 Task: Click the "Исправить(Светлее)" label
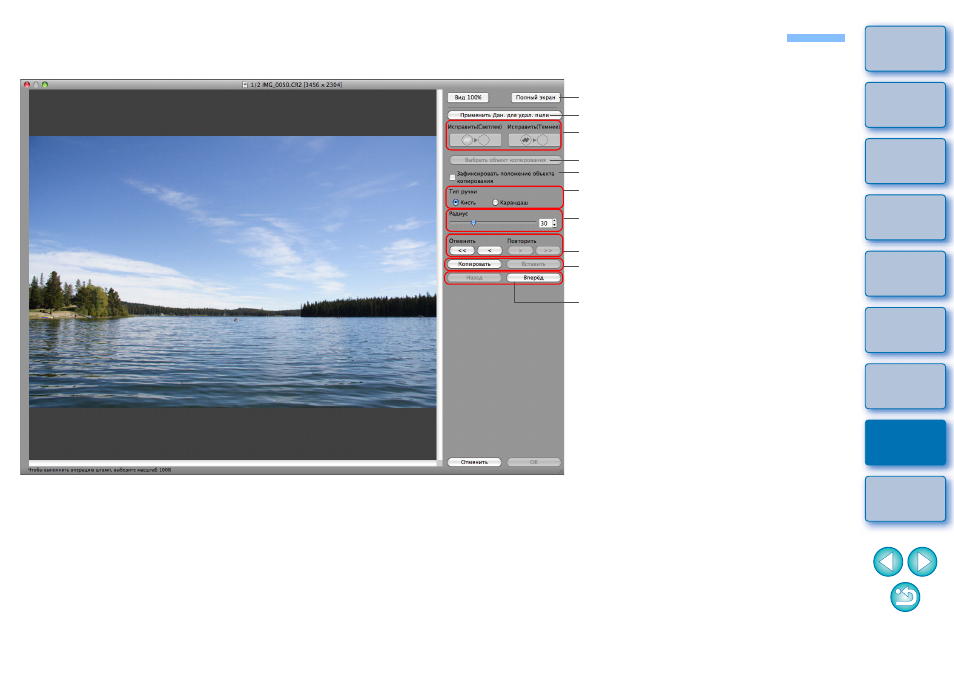point(475,127)
